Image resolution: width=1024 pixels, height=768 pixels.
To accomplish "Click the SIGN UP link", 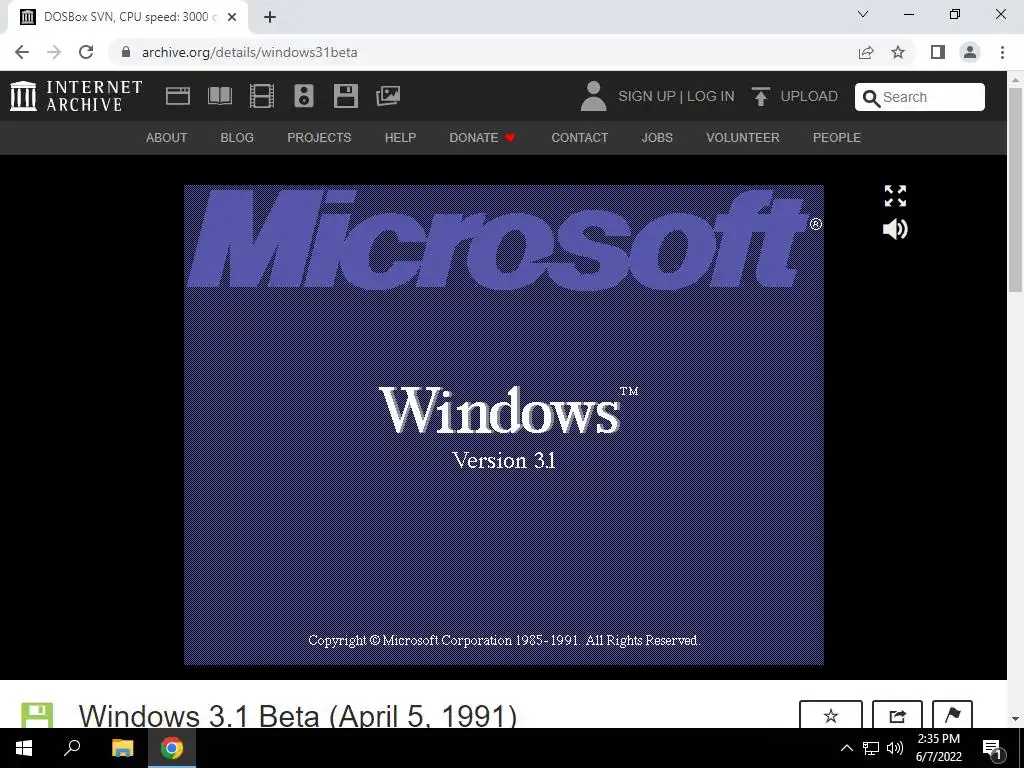I will click(647, 96).
